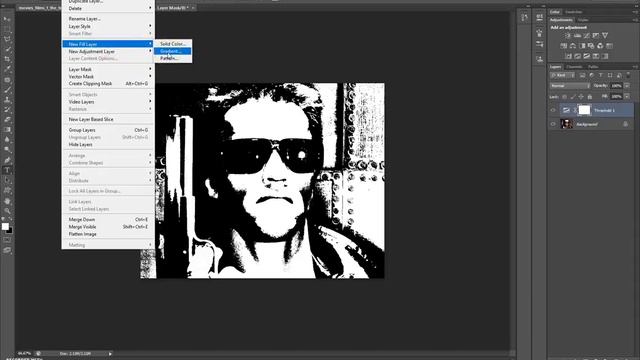Screen dimensions: 640x360
Task: Click the background color swatch
Action: [10, 231]
